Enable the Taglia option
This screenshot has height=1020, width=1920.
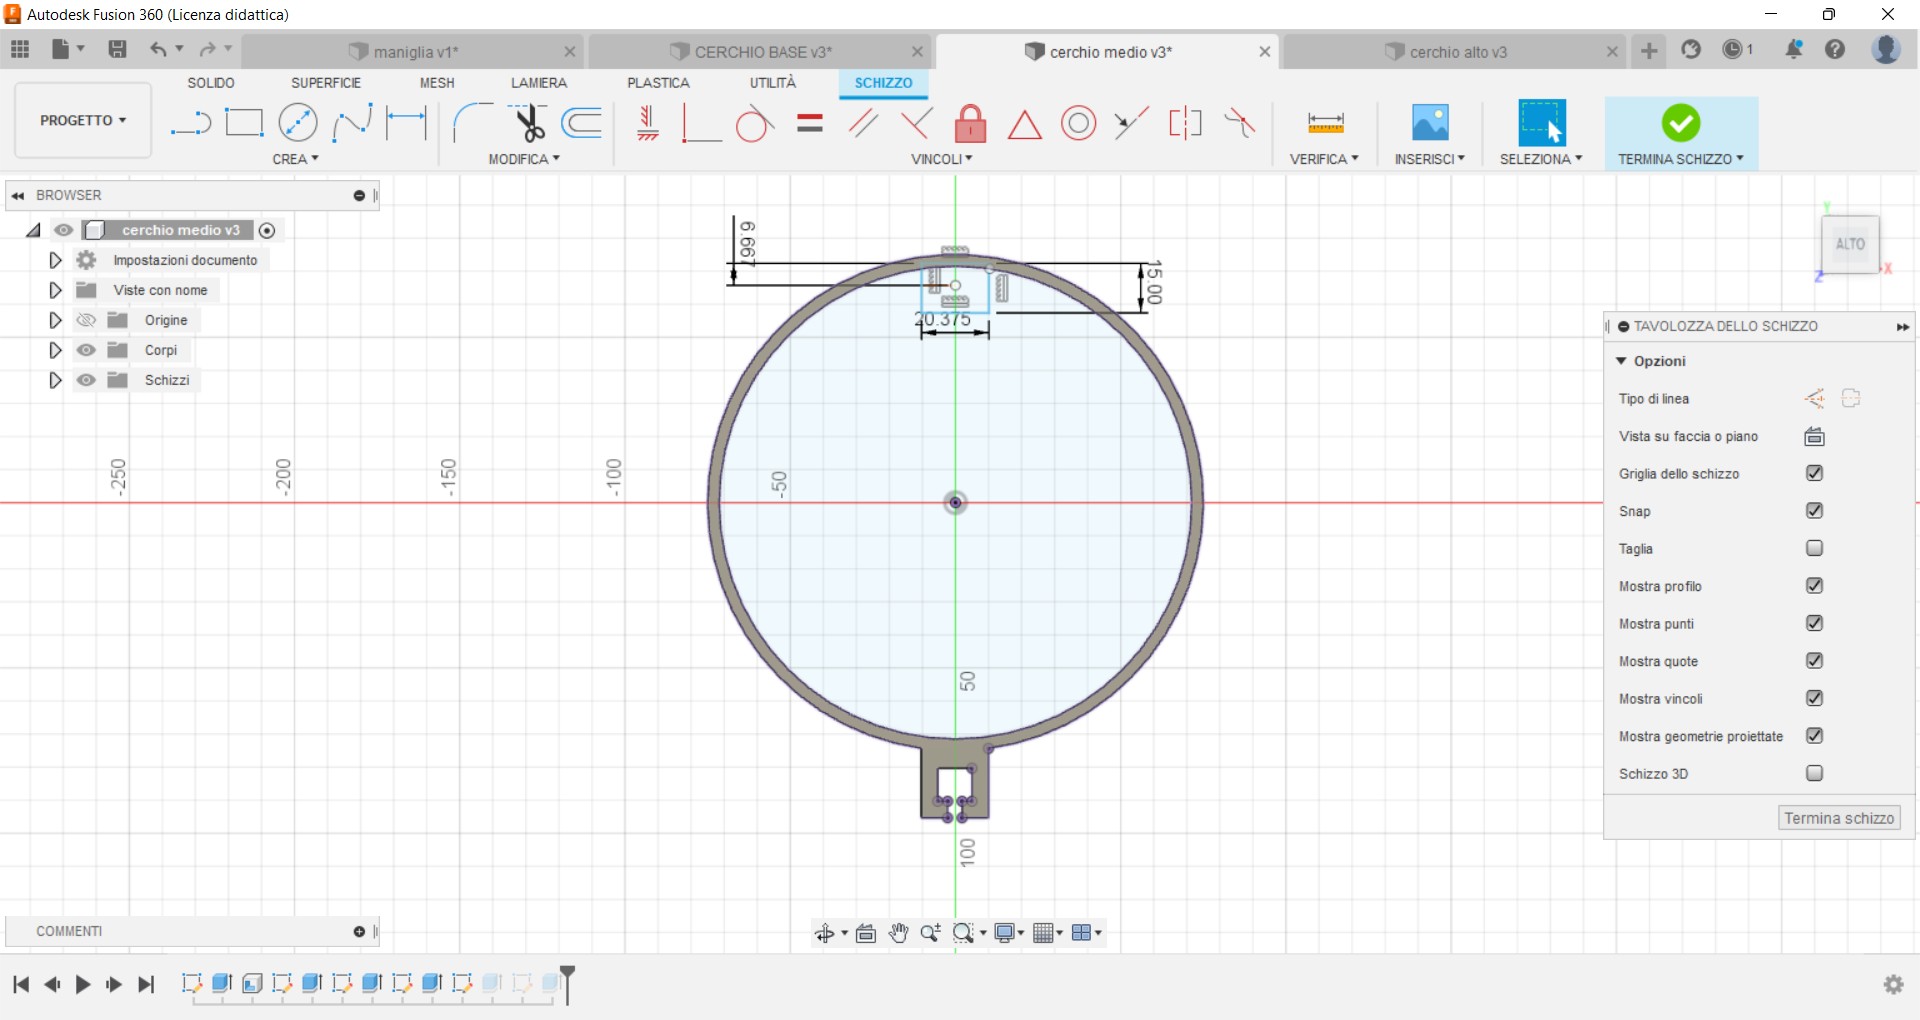[1814, 548]
